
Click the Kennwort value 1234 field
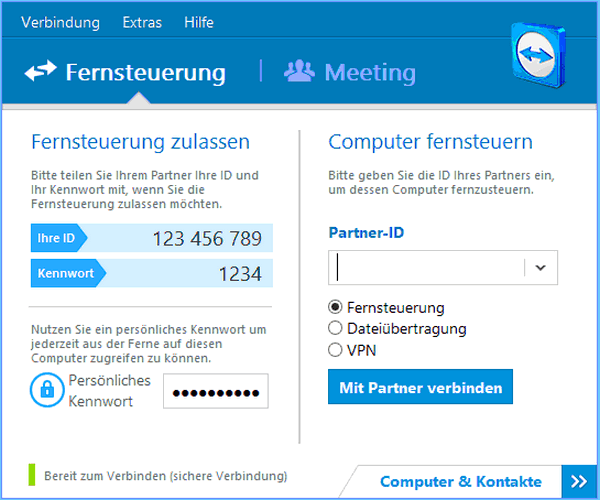click(x=180, y=274)
